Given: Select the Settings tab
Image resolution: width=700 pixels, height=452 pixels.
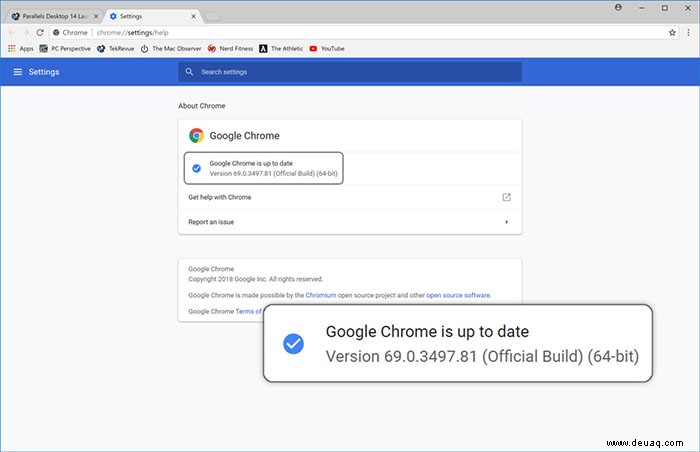Looking at the screenshot, I should (x=152, y=16).
